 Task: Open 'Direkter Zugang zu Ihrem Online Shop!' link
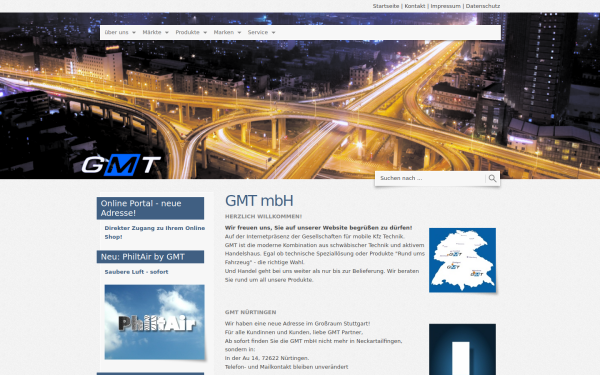[155, 232]
